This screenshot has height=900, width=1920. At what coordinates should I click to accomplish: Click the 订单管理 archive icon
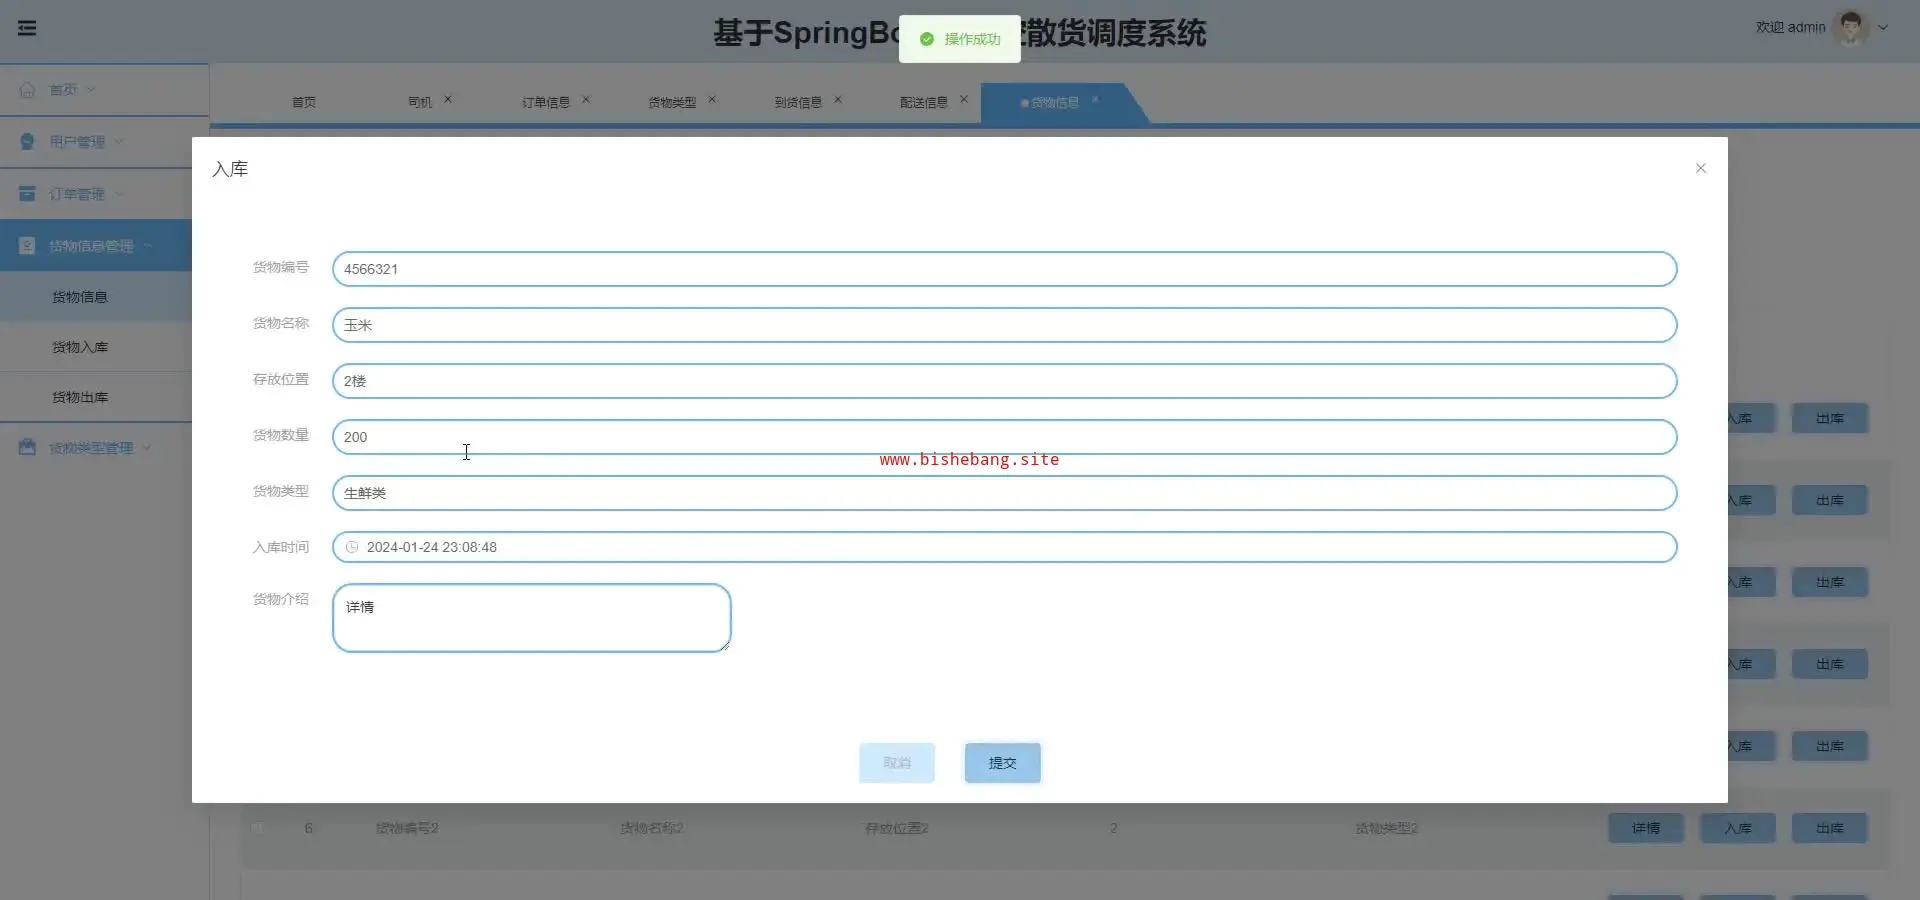27,193
